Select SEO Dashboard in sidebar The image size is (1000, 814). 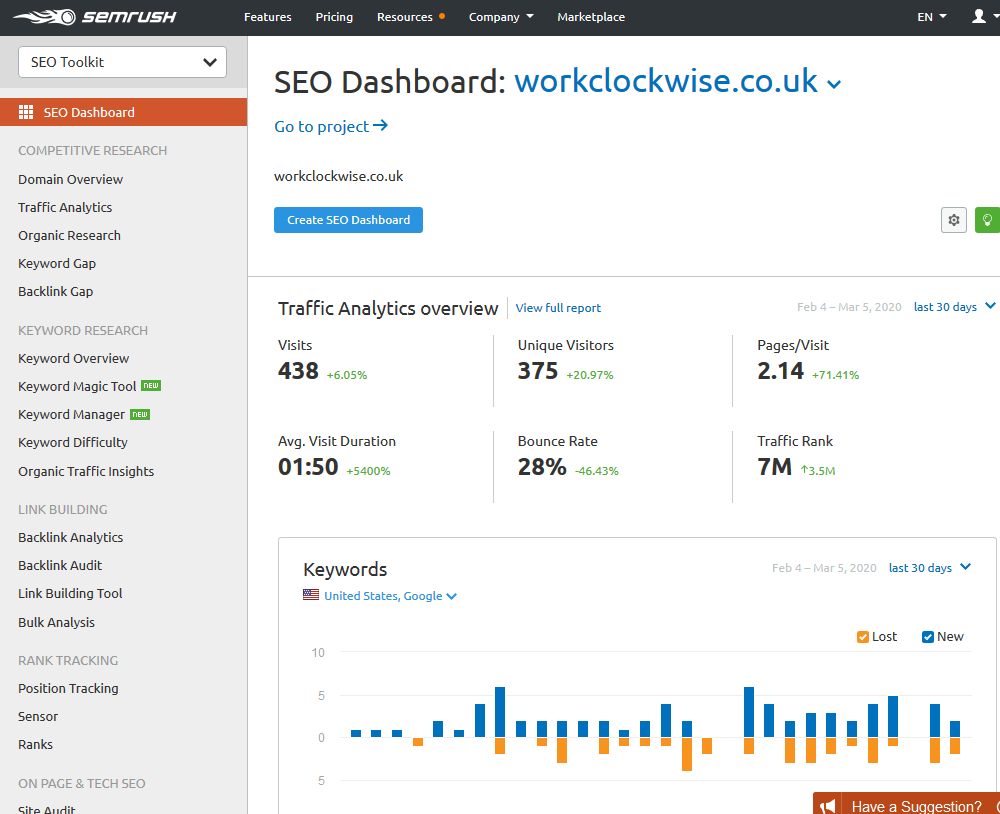click(x=123, y=112)
